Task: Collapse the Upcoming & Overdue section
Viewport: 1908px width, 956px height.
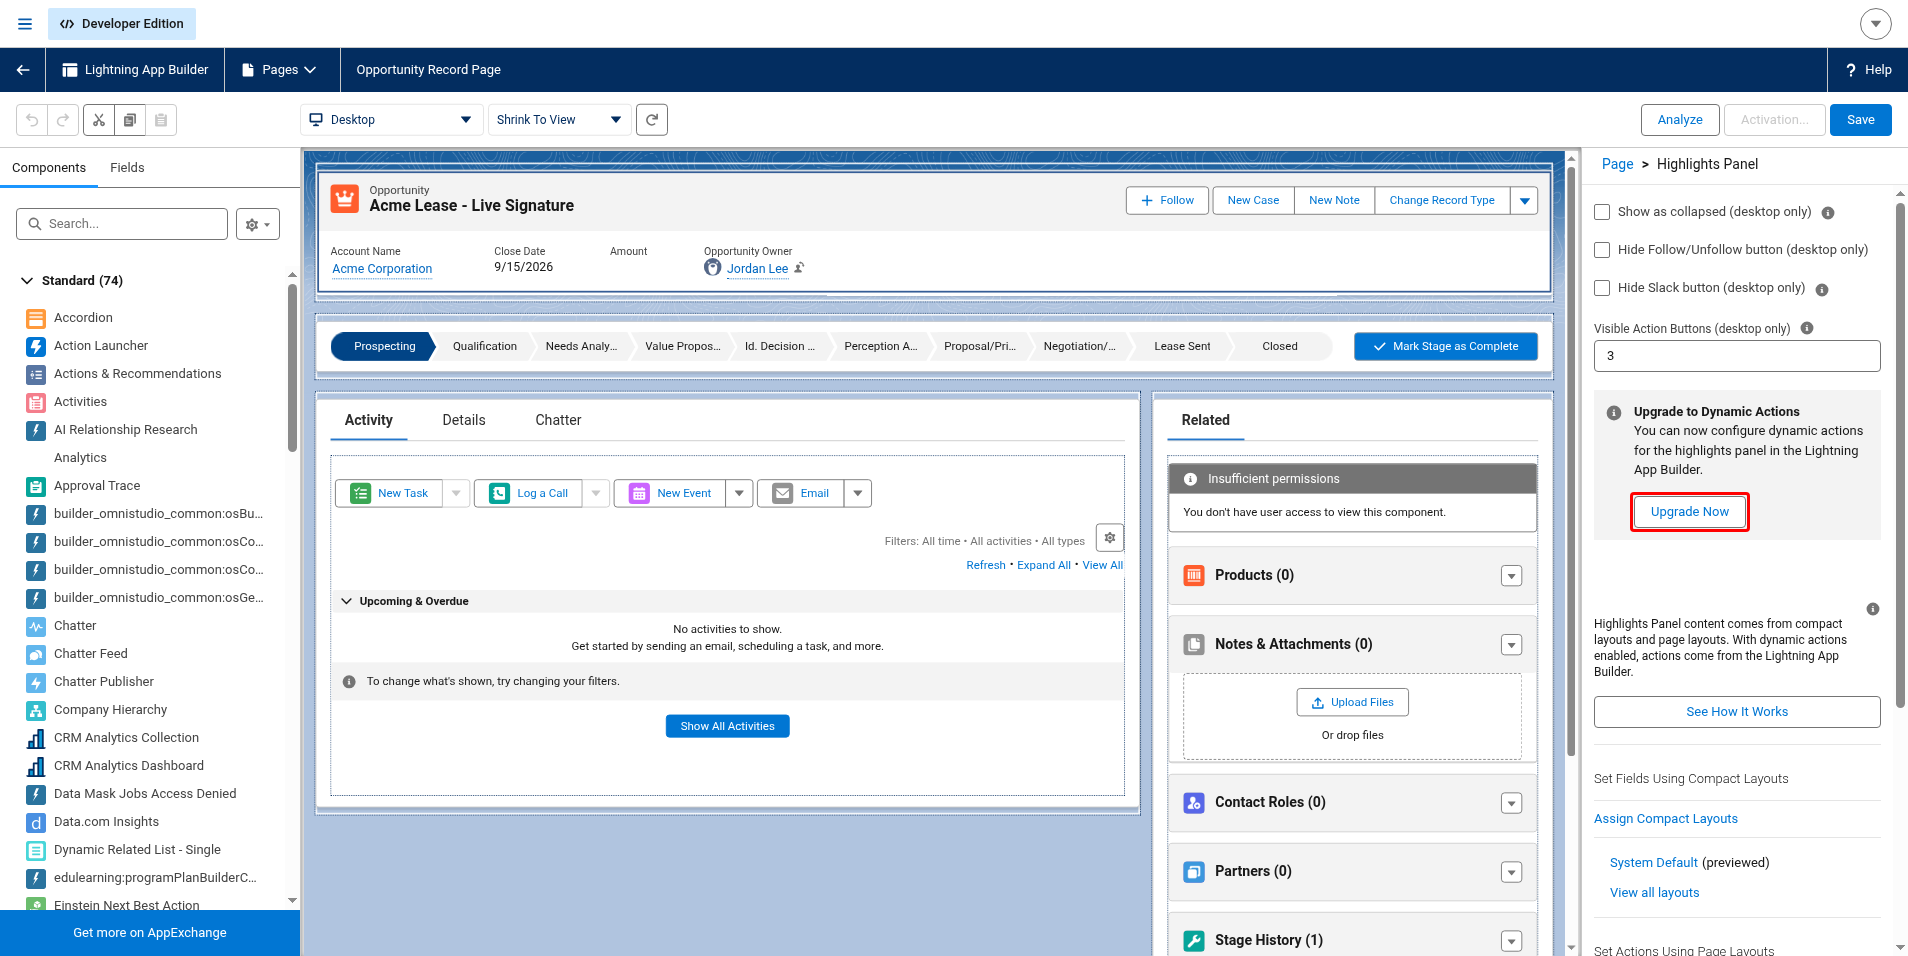Action: 347,601
